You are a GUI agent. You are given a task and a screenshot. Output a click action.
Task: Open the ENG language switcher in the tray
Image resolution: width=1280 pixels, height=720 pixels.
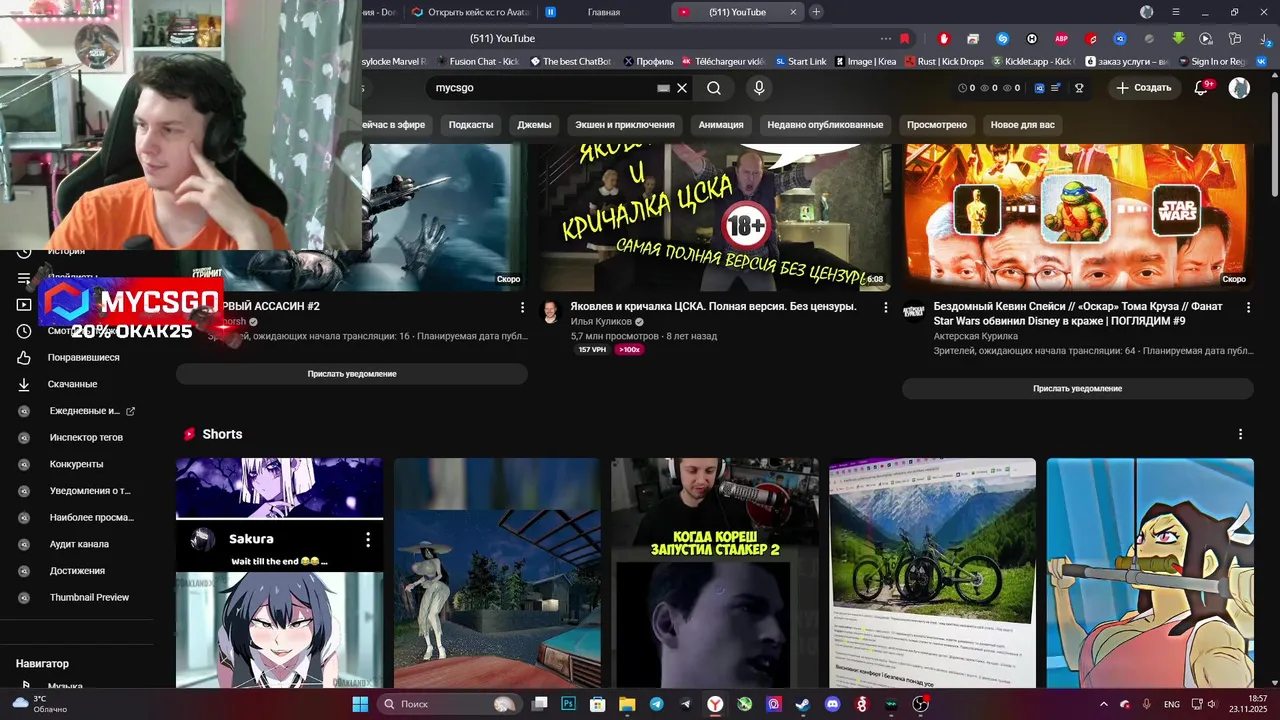[1171, 704]
